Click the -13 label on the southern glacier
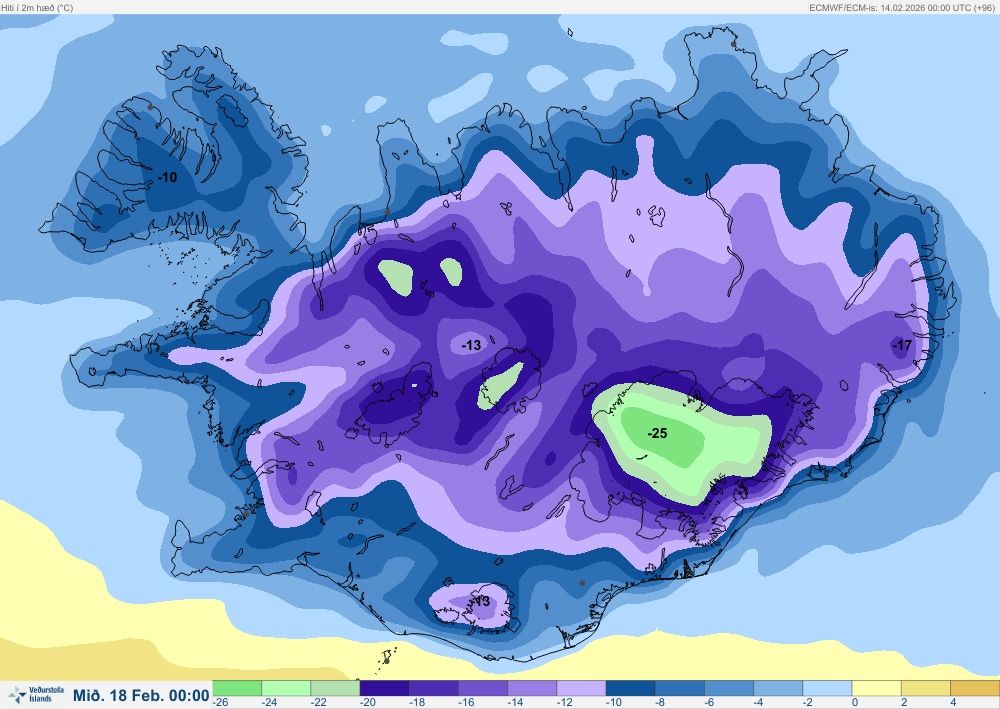This screenshot has height=709, width=1000. (x=480, y=601)
